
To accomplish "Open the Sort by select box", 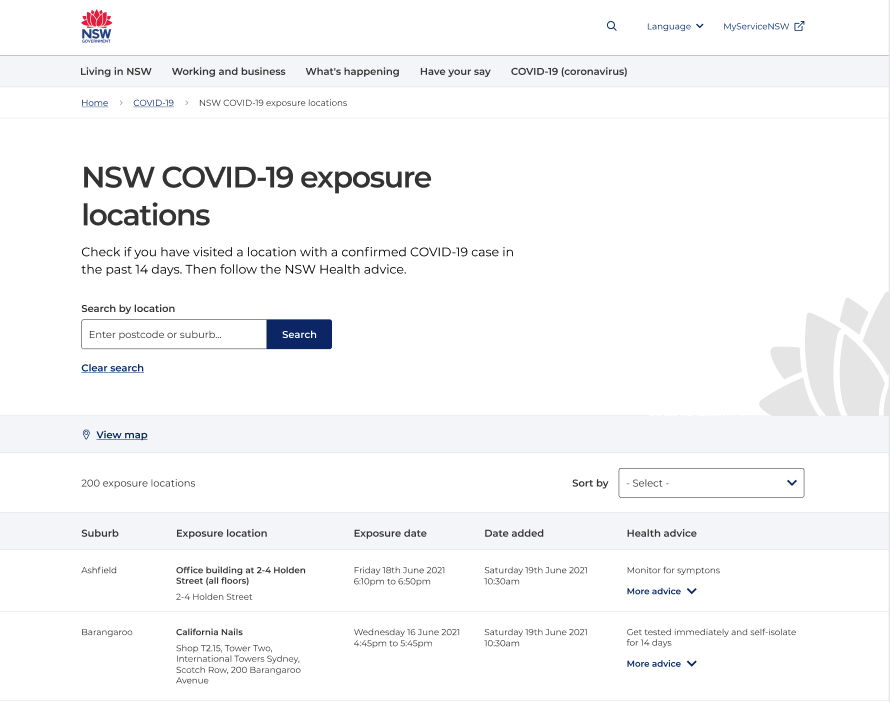I will 711,483.
